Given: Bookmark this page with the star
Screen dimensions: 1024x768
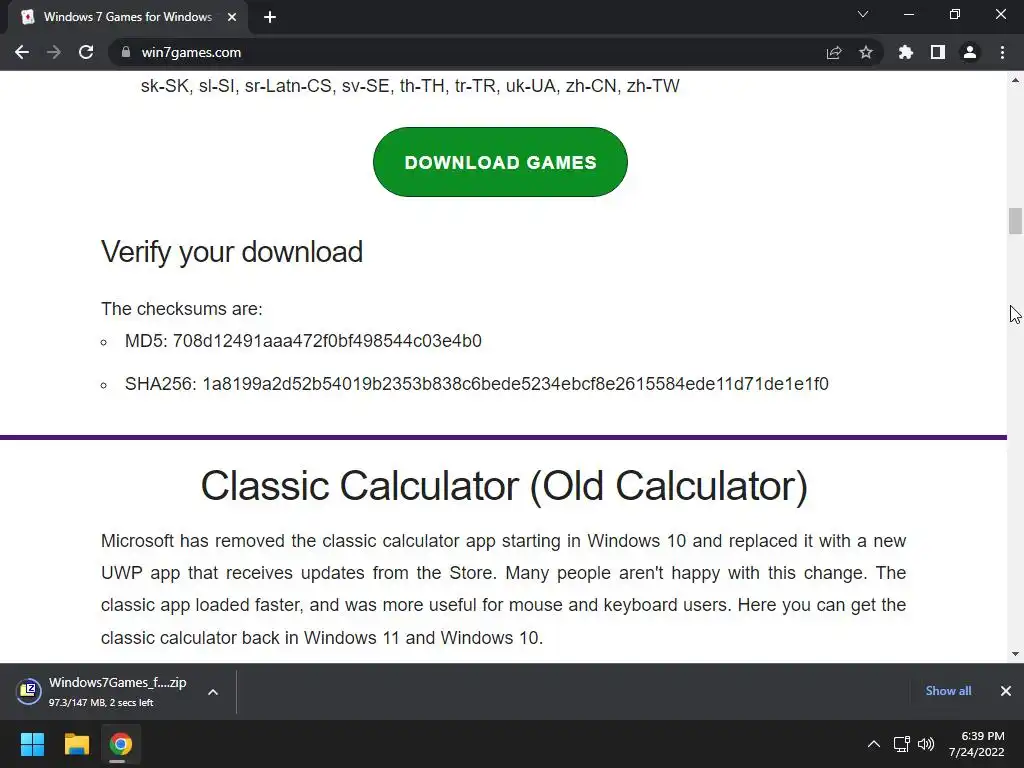Looking at the screenshot, I should click(x=866, y=52).
